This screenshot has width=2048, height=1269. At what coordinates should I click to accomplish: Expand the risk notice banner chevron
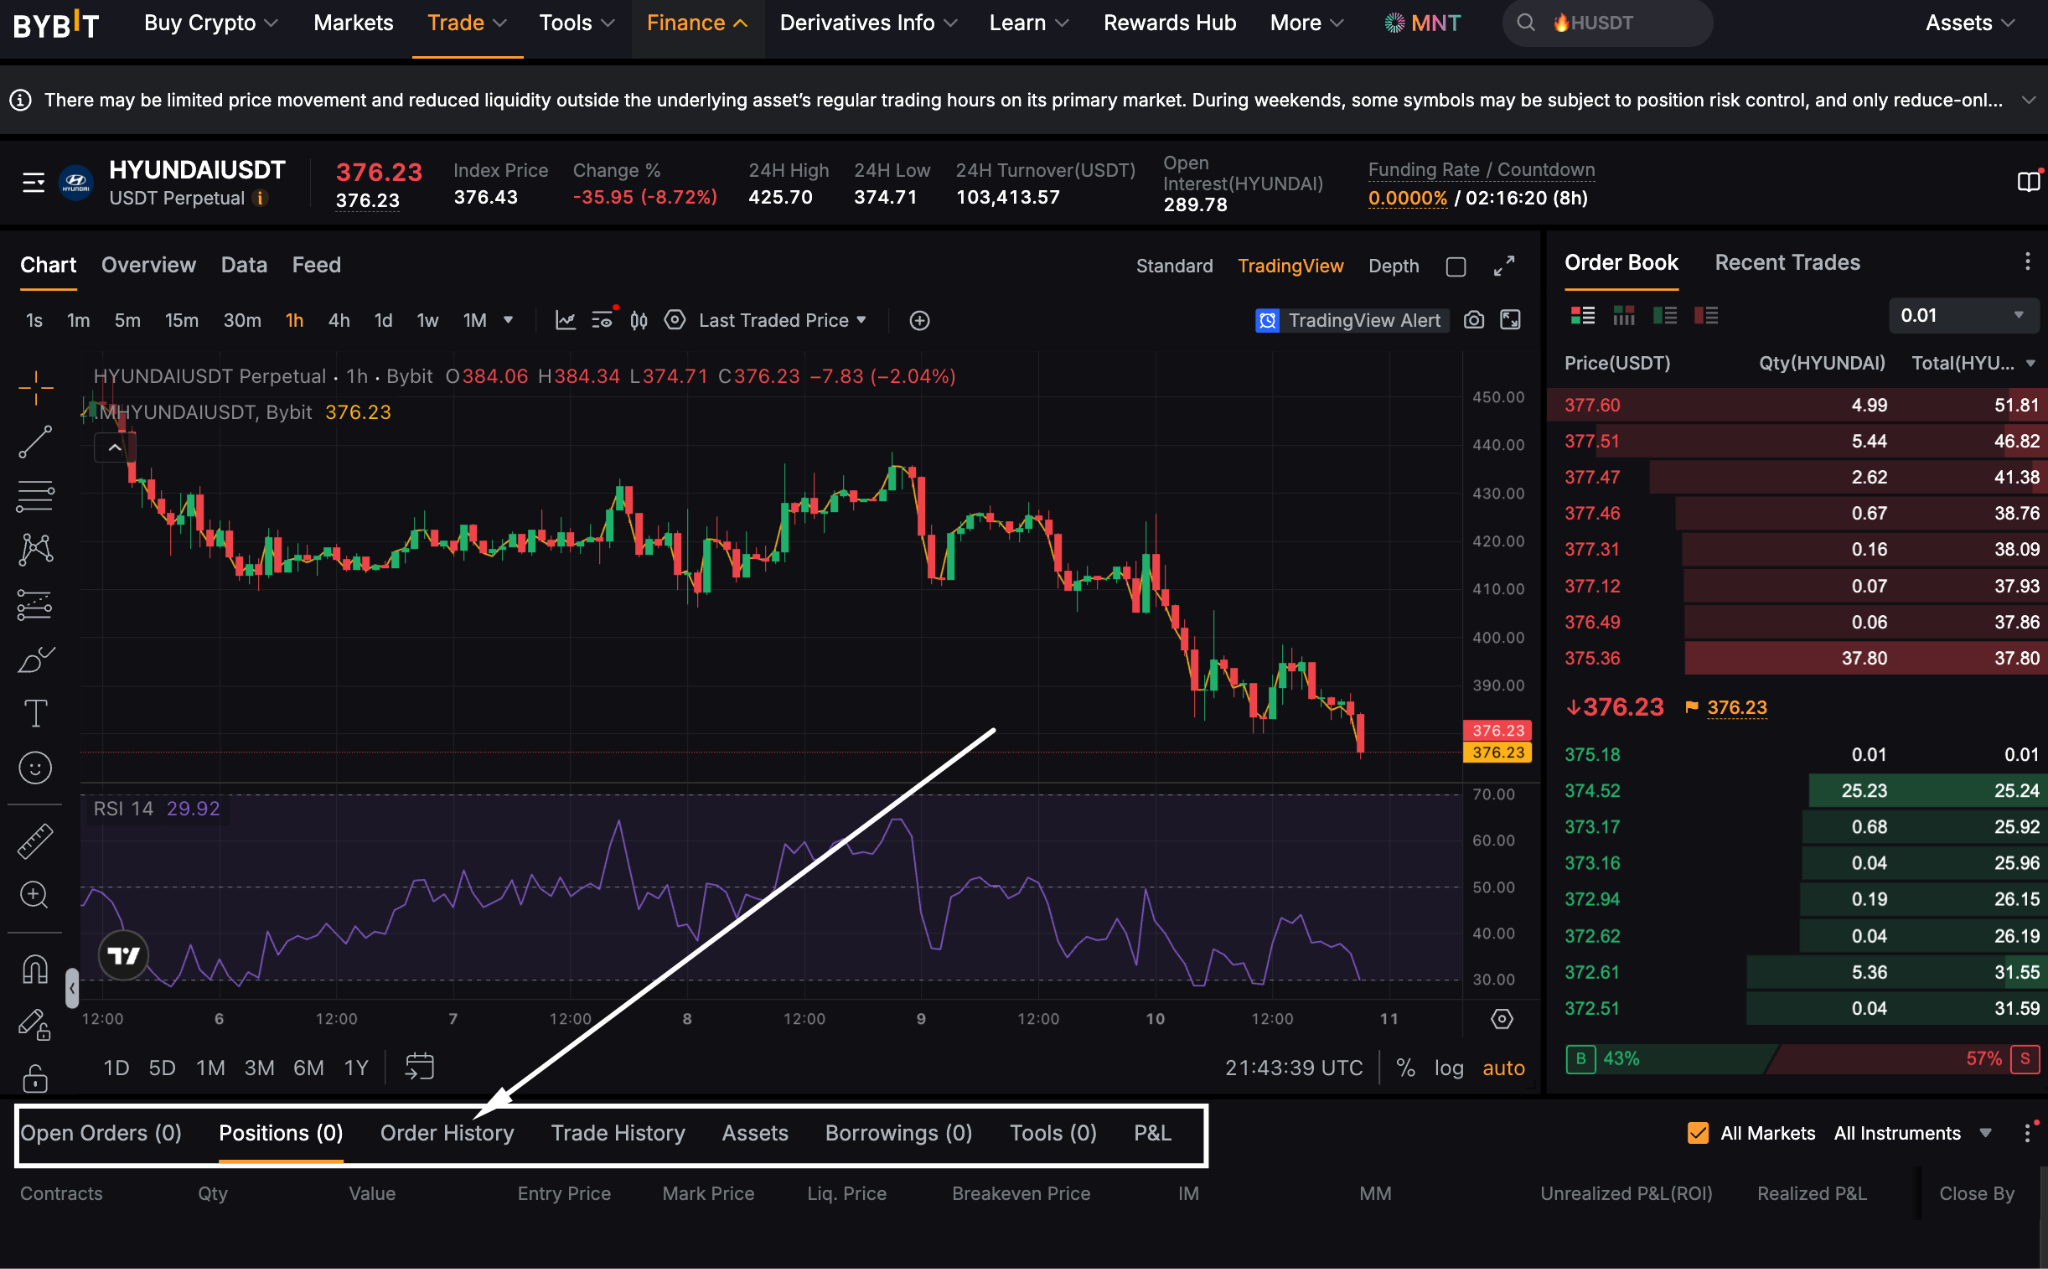[2029, 100]
